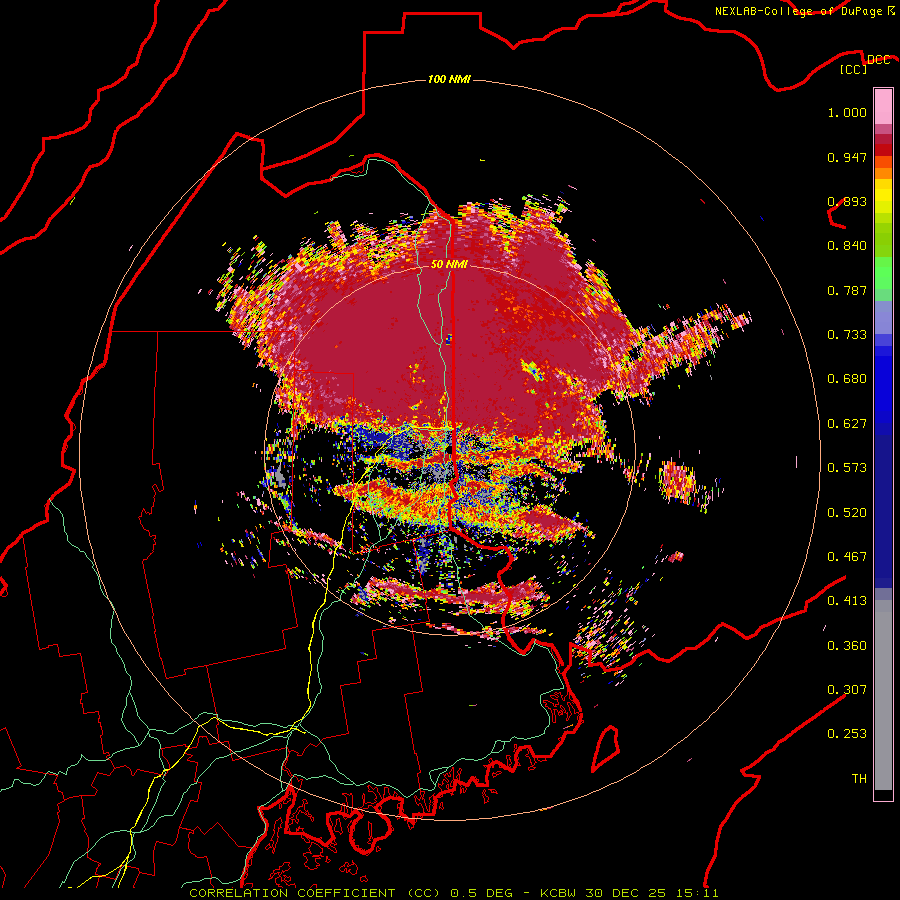Viewport: 900px width, 900px height.
Task: Click the 0.307 scale value
Action: pos(847,690)
